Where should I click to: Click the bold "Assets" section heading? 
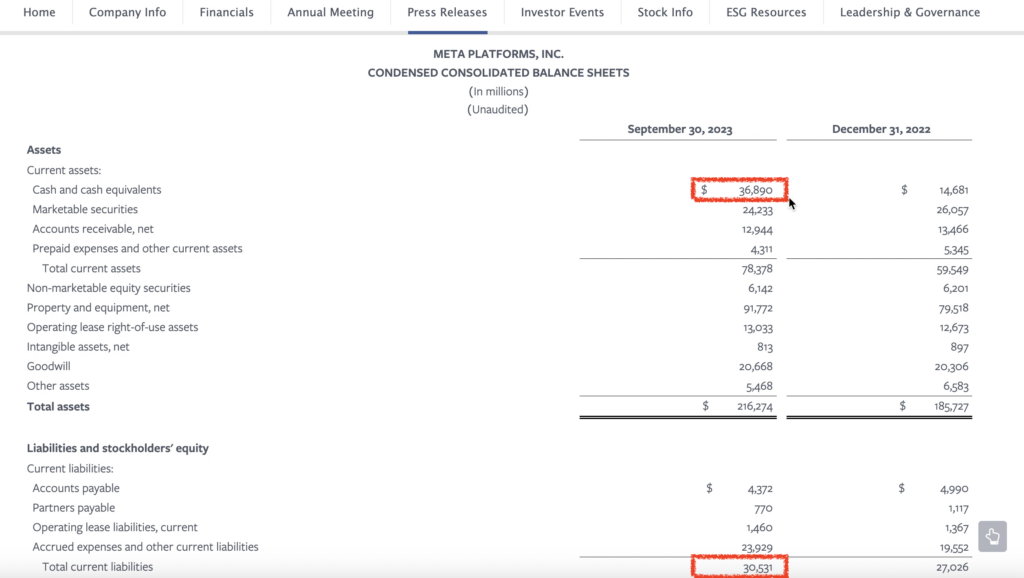(x=44, y=150)
